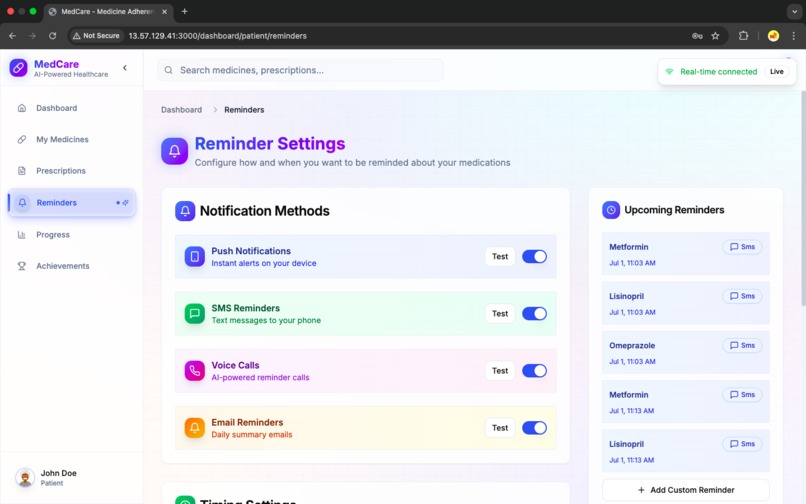
Task: Click the bar chart icon beside Progress
Action: pyautogui.click(x=22, y=235)
